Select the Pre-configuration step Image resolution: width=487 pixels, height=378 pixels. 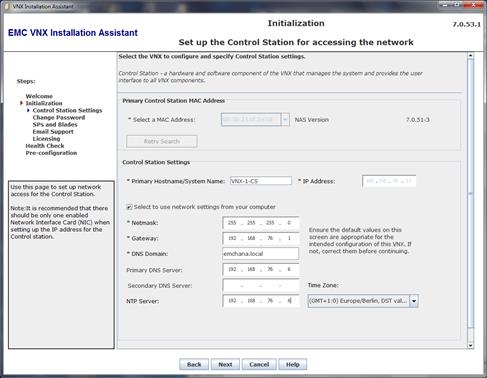[51, 153]
